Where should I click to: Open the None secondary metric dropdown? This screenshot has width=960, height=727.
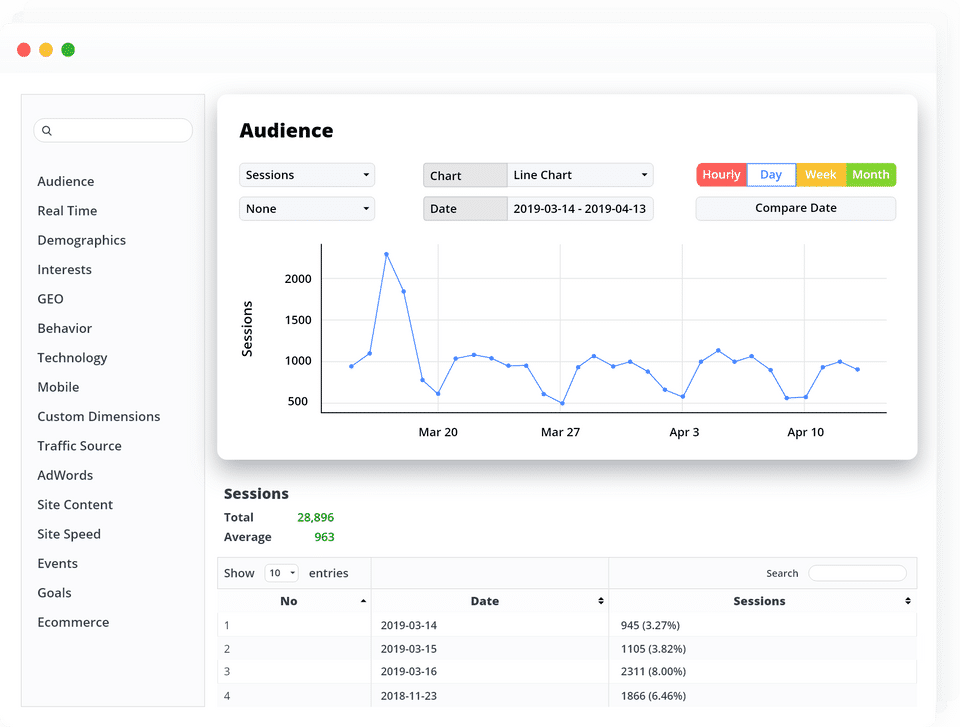(307, 209)
